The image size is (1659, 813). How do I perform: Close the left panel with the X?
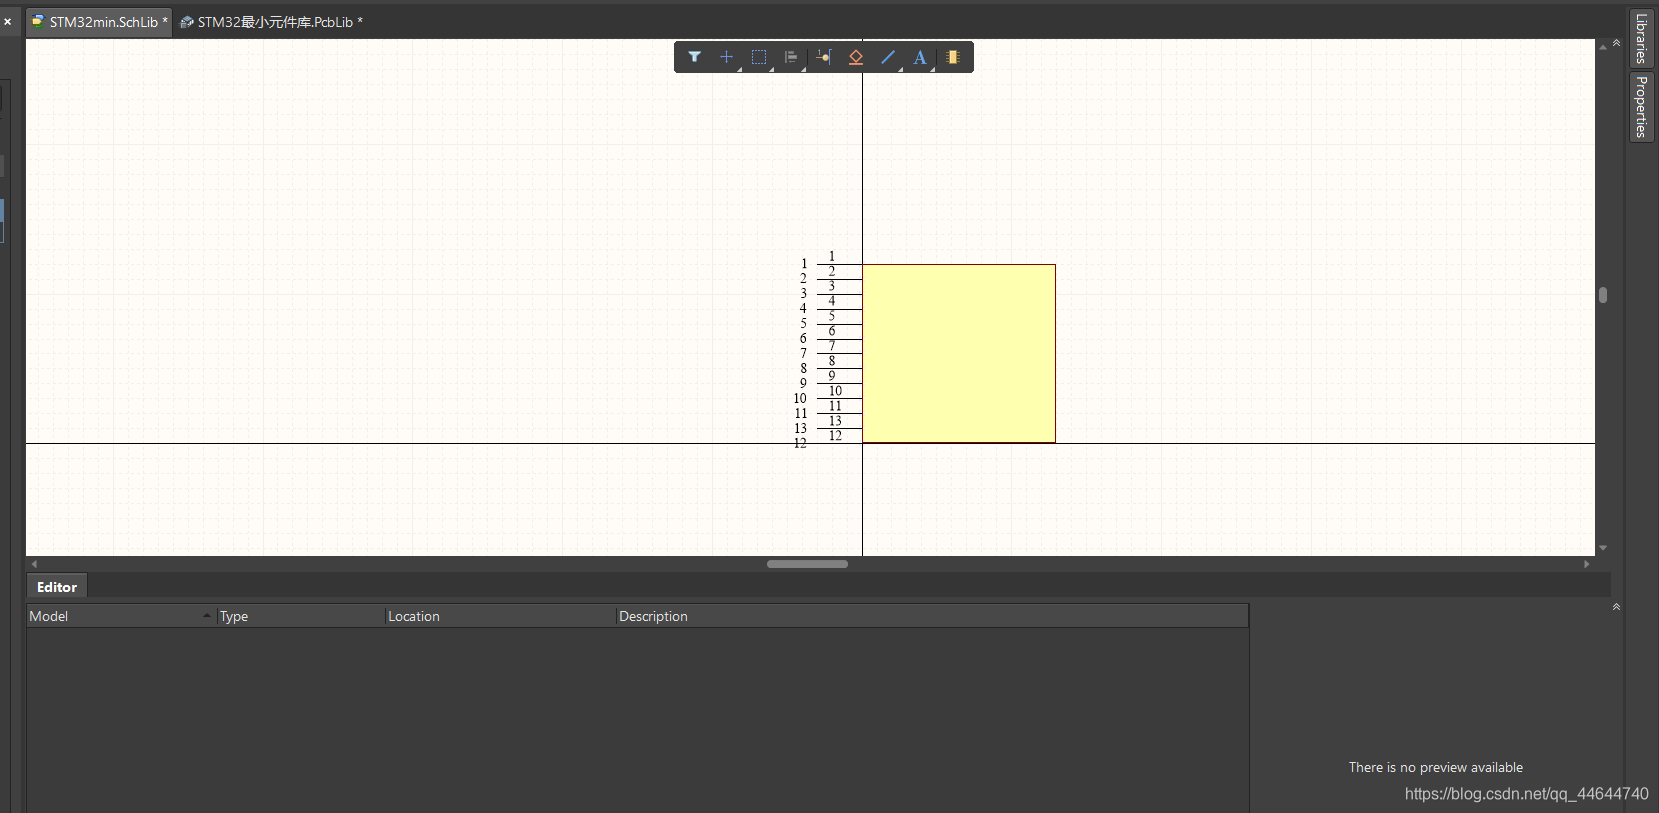click(x=7, y=21)
